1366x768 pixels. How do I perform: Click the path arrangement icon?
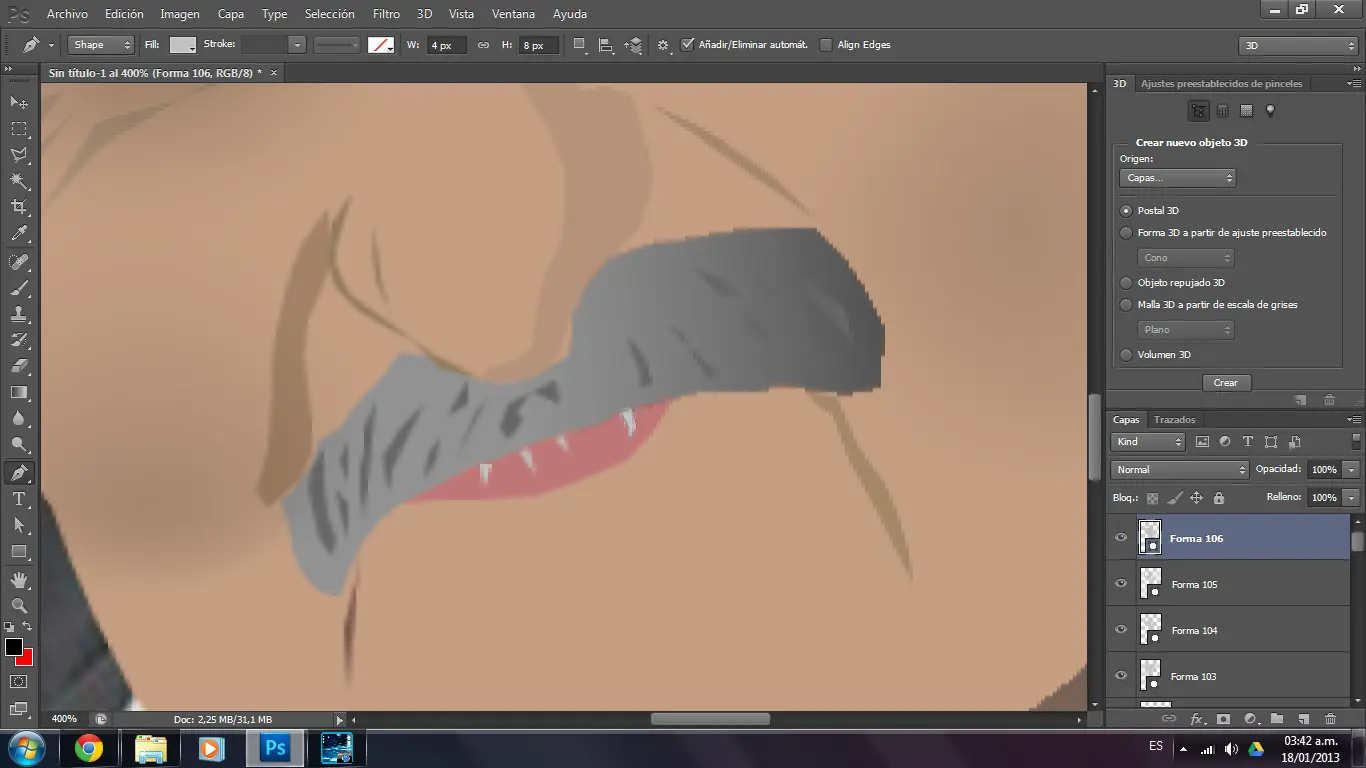[x=633, y=45]
